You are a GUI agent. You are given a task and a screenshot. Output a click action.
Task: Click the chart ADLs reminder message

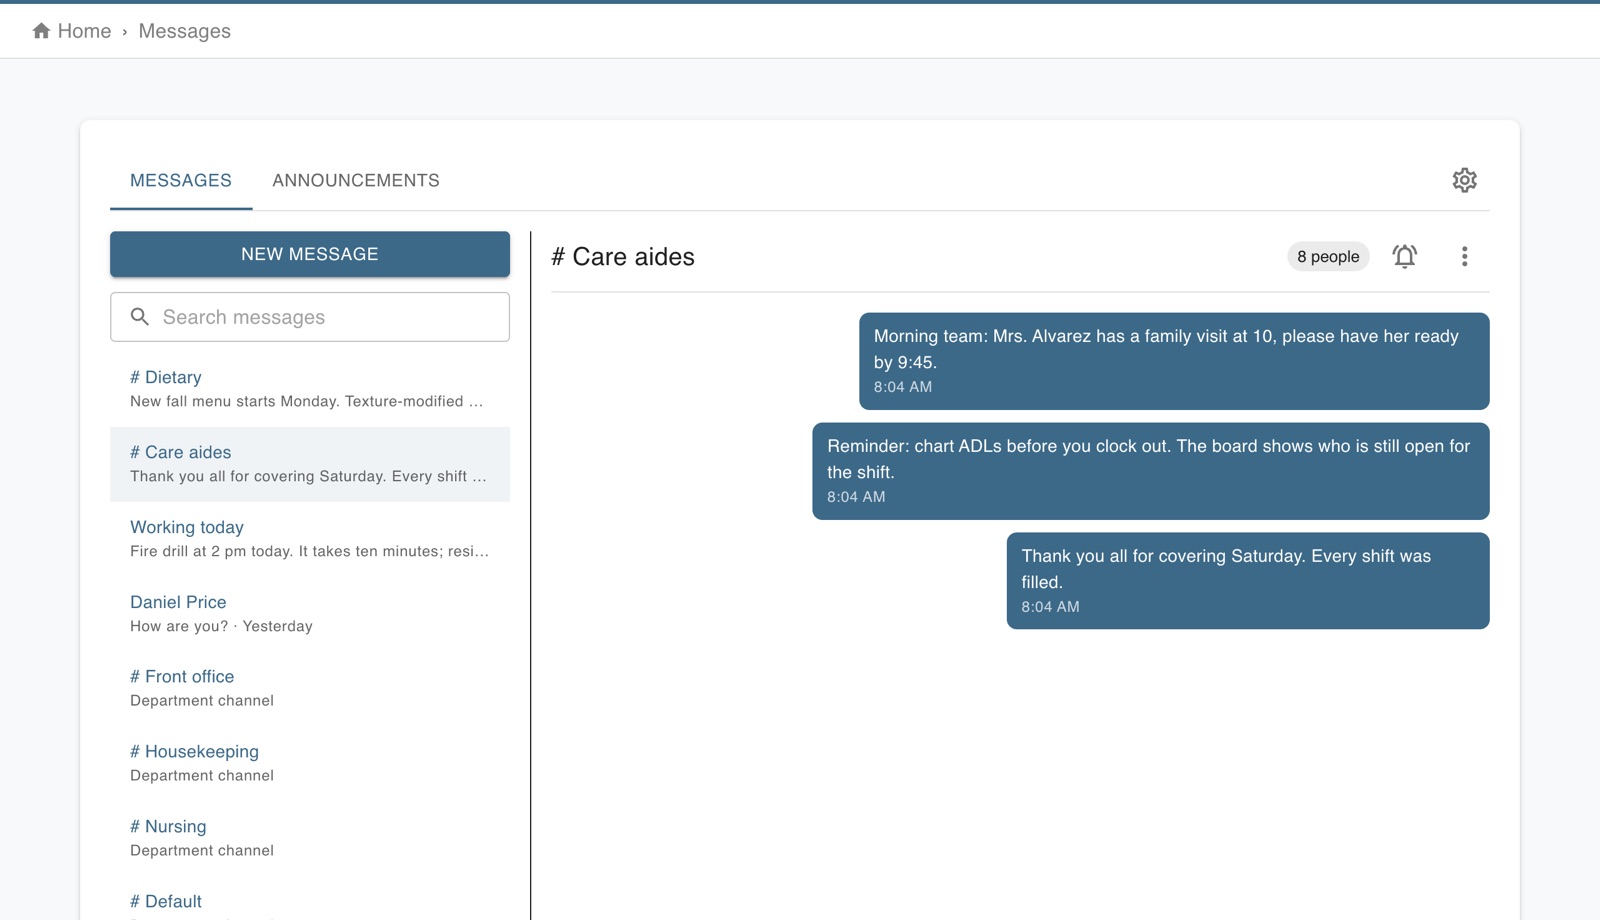(1151, 471)
